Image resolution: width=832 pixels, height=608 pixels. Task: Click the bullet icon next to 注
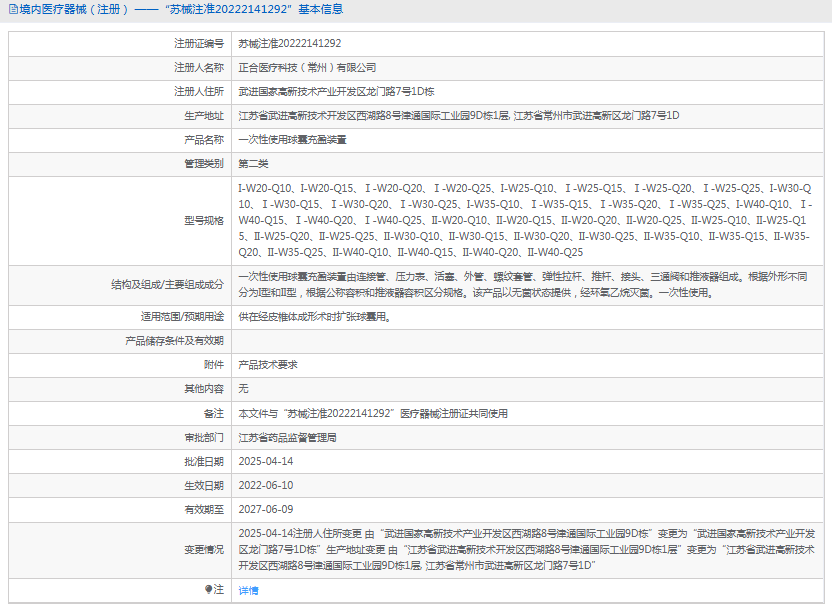tap(208, 589)
